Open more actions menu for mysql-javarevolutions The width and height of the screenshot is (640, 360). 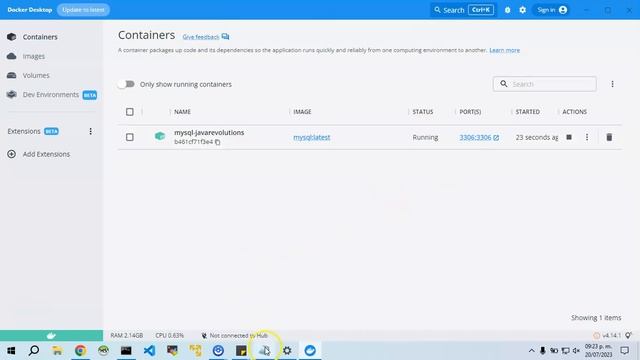pos(587,137)
